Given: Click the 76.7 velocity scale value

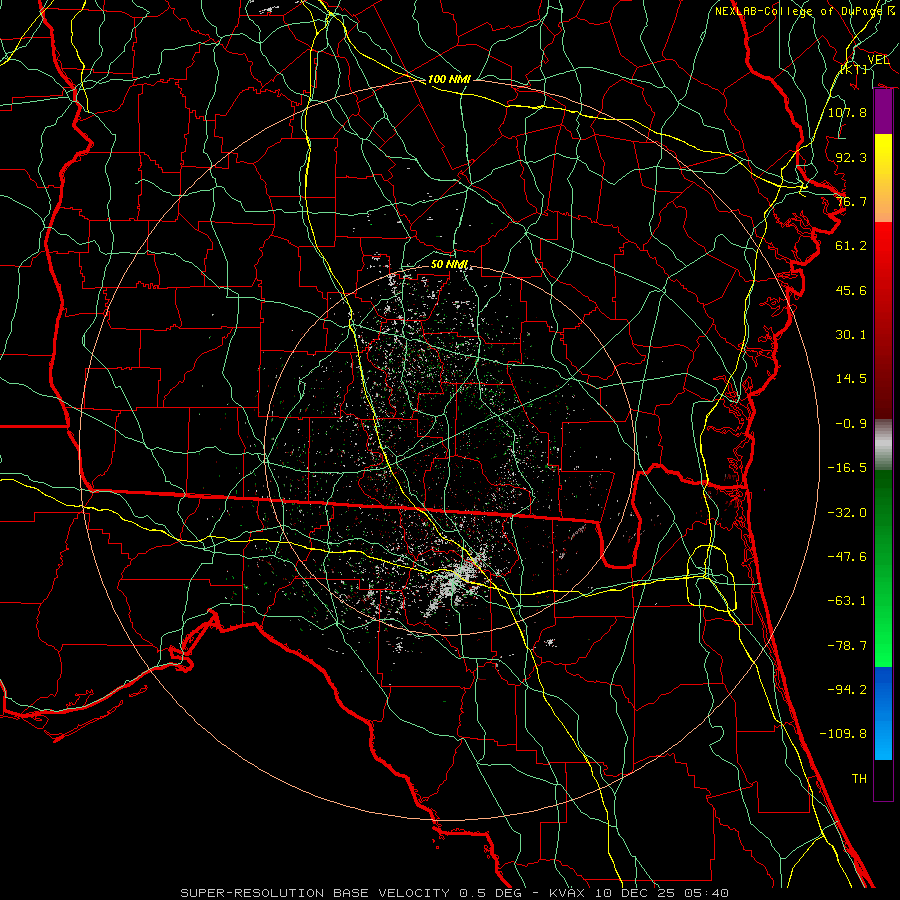Looking at the screenshot, I should point(851,201).
